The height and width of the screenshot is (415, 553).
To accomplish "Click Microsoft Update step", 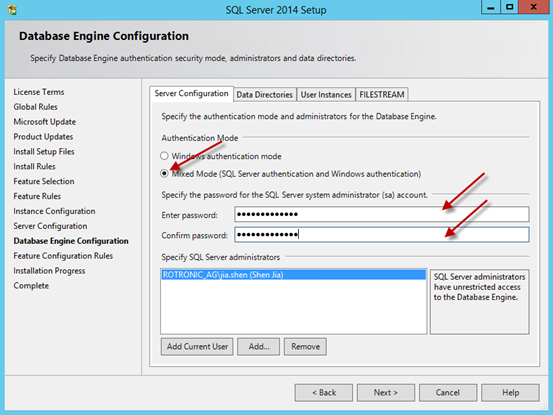I will [45, 122].
